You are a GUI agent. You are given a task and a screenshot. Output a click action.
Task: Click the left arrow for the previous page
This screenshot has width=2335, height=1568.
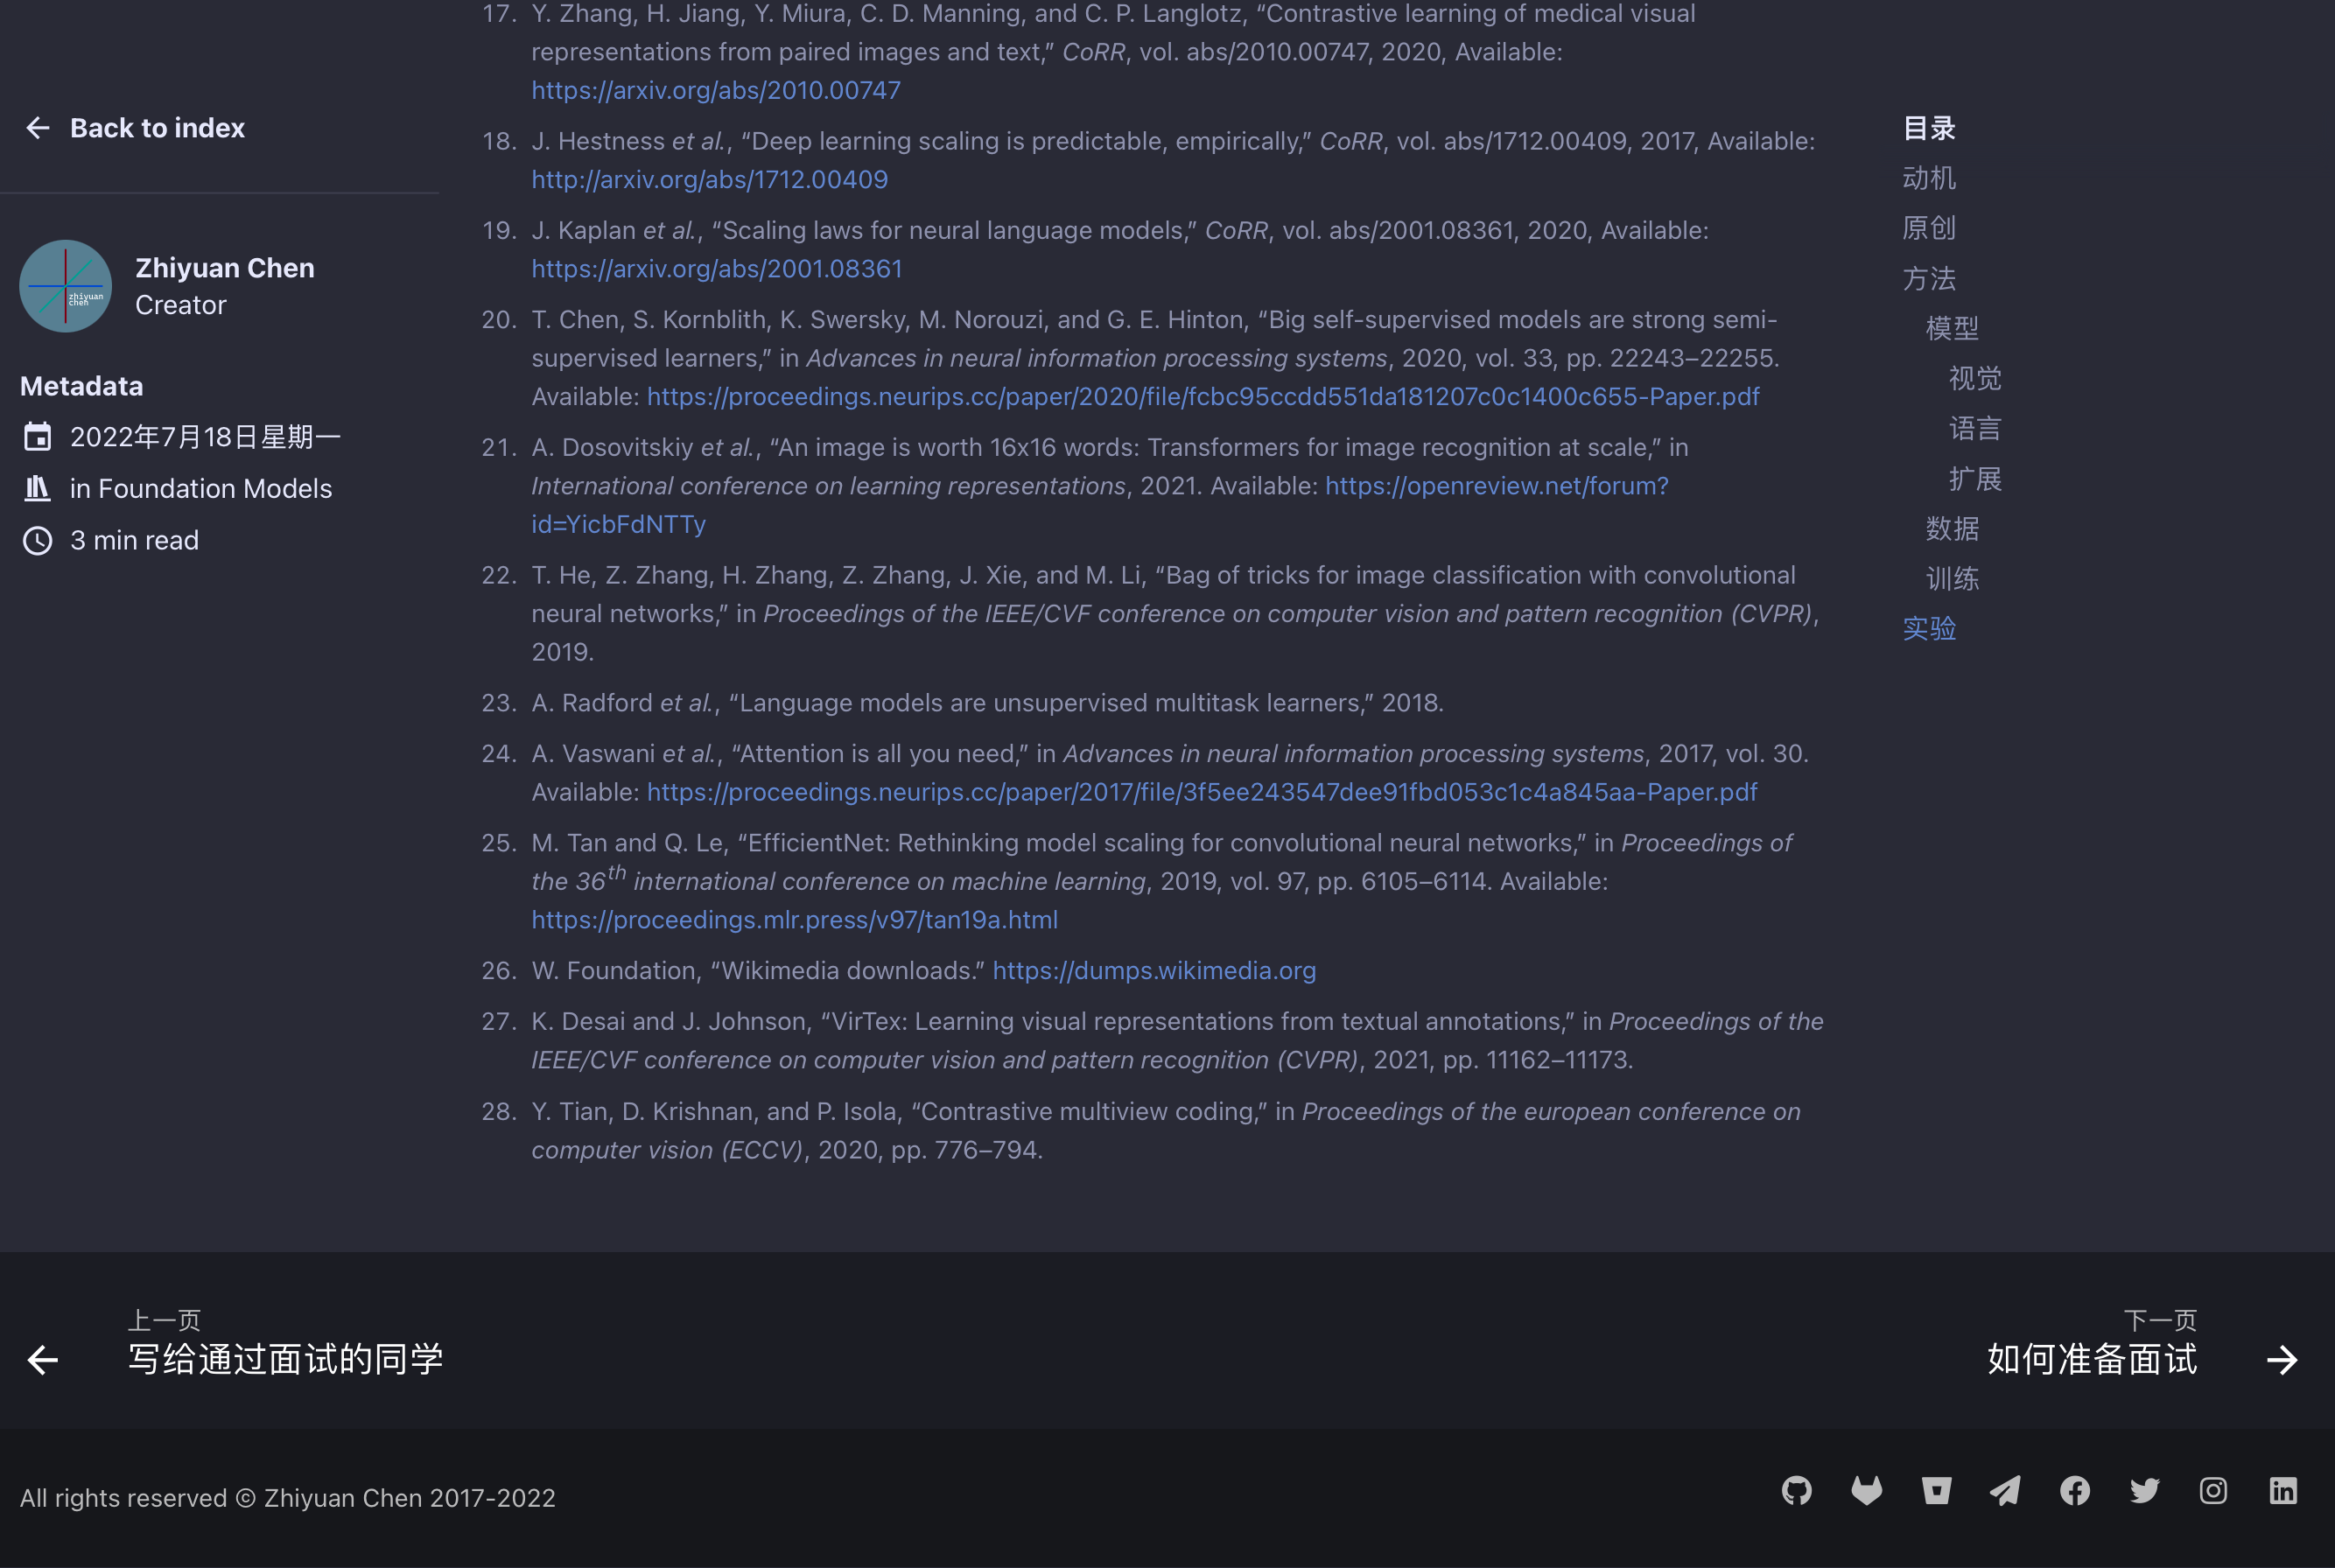coord(41,1360)
